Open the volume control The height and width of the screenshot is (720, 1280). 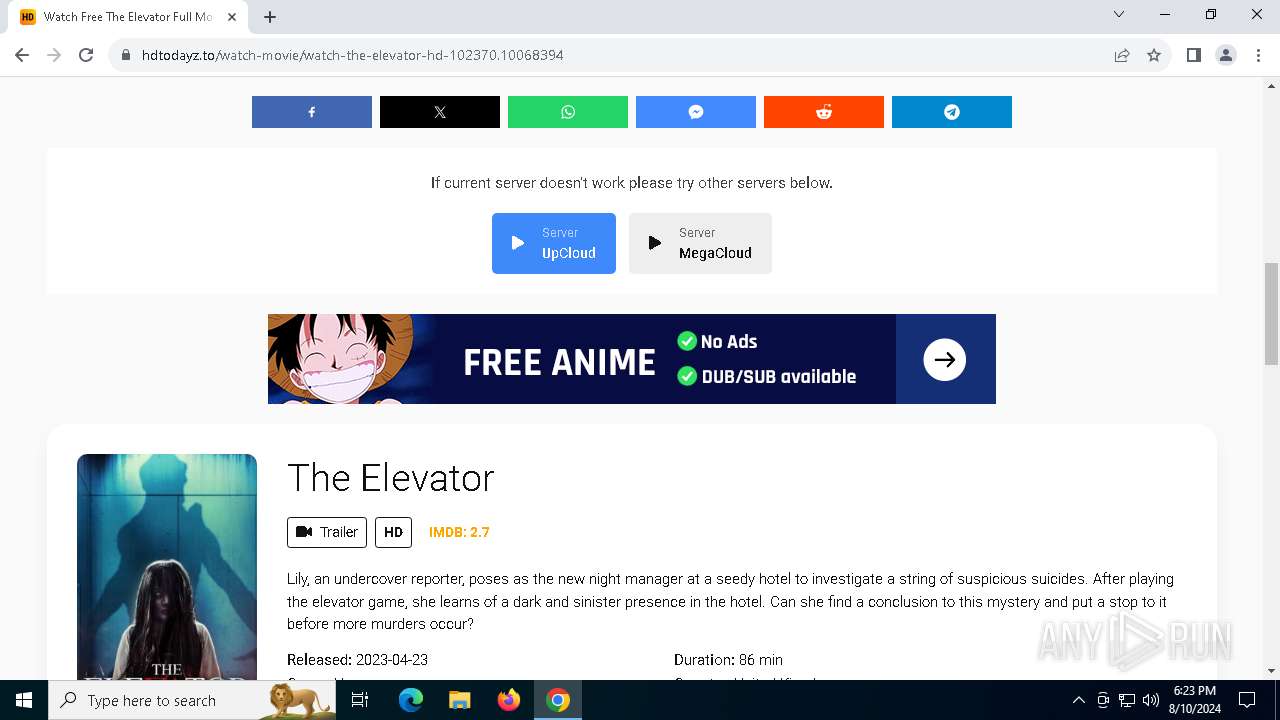(1151, 700)
